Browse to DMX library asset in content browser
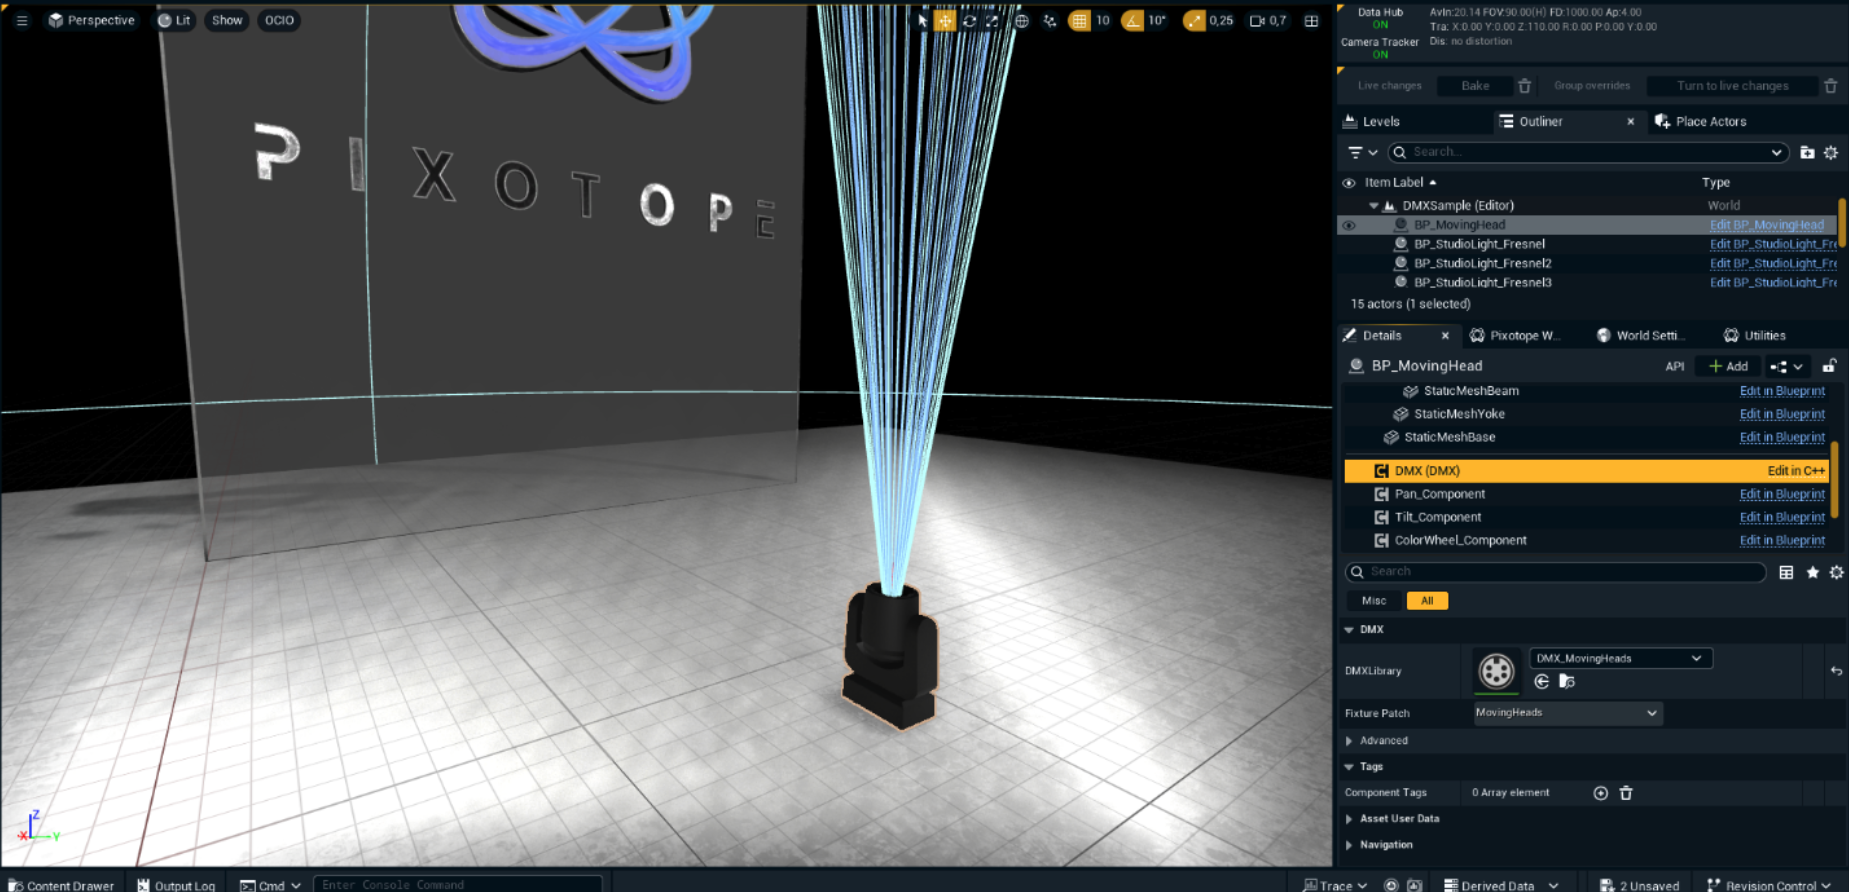This screenshot has width=1849, height=892. click(1566, 682)
